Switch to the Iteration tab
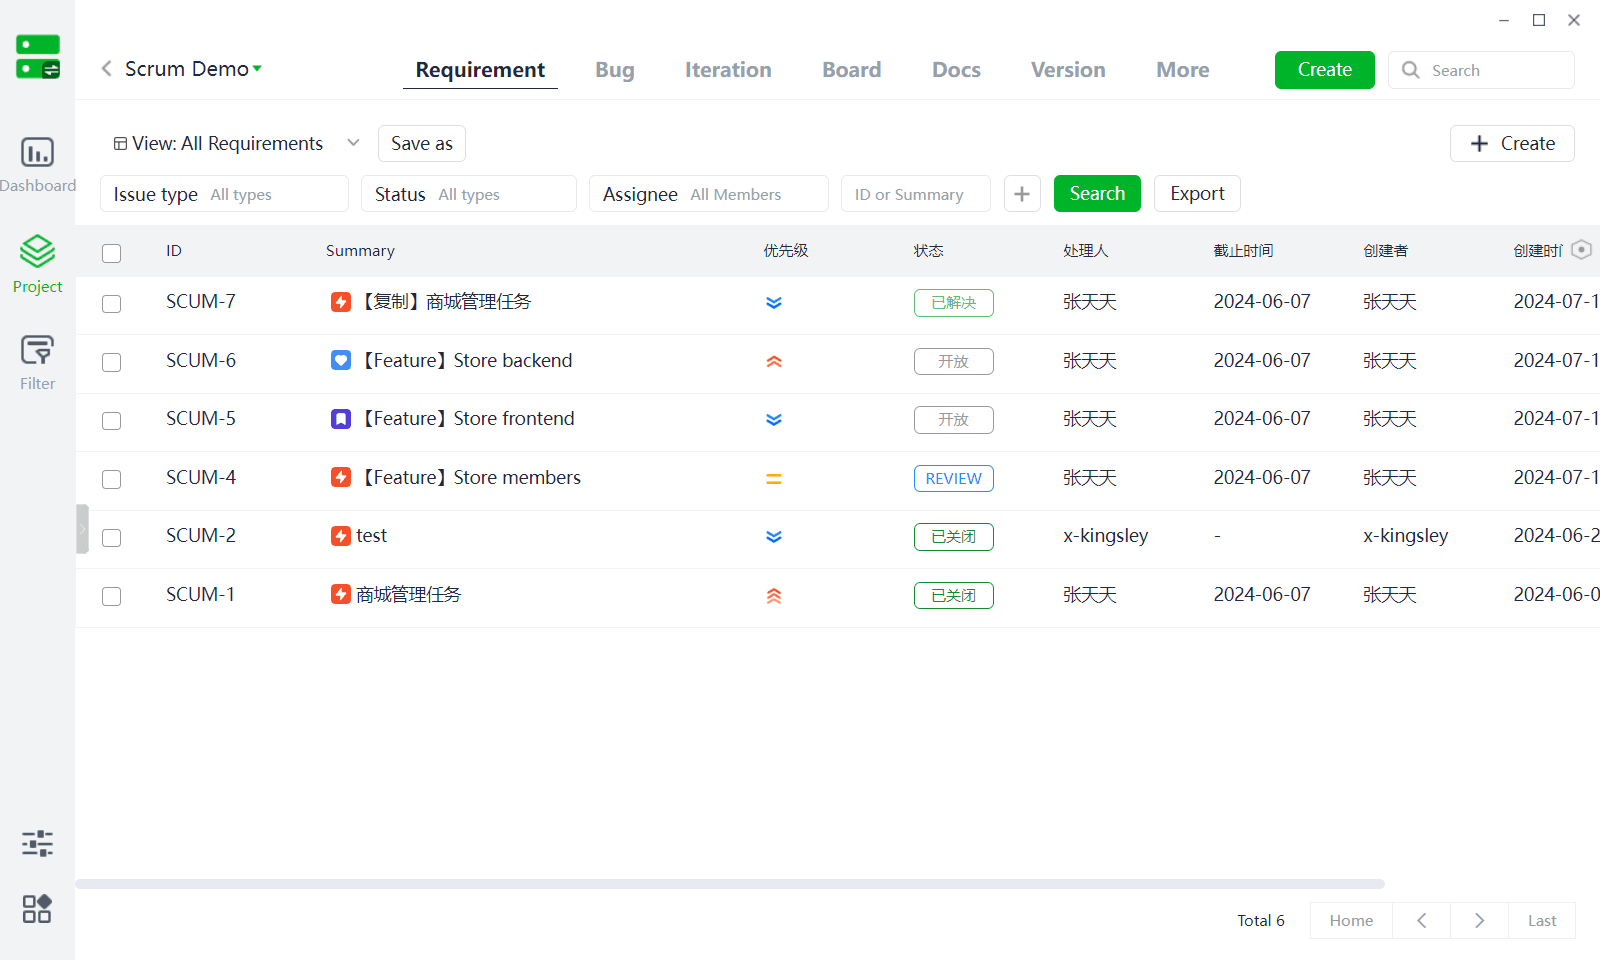The width and height of the screenshot is (1600, 960). point(728,70)
